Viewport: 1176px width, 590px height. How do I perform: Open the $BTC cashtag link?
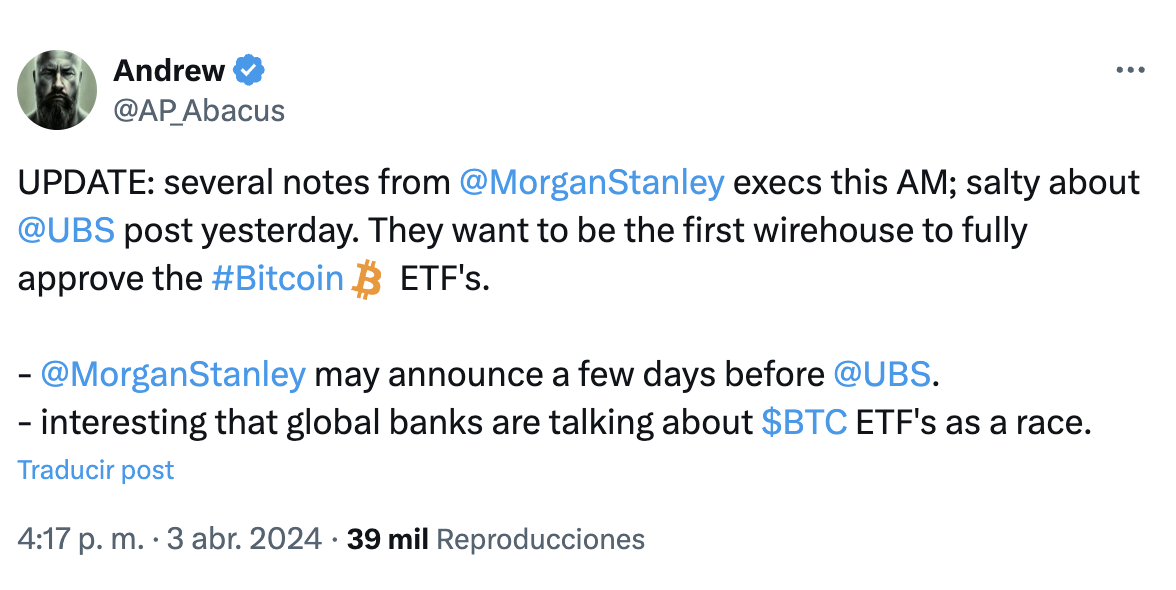click(804, 423)
